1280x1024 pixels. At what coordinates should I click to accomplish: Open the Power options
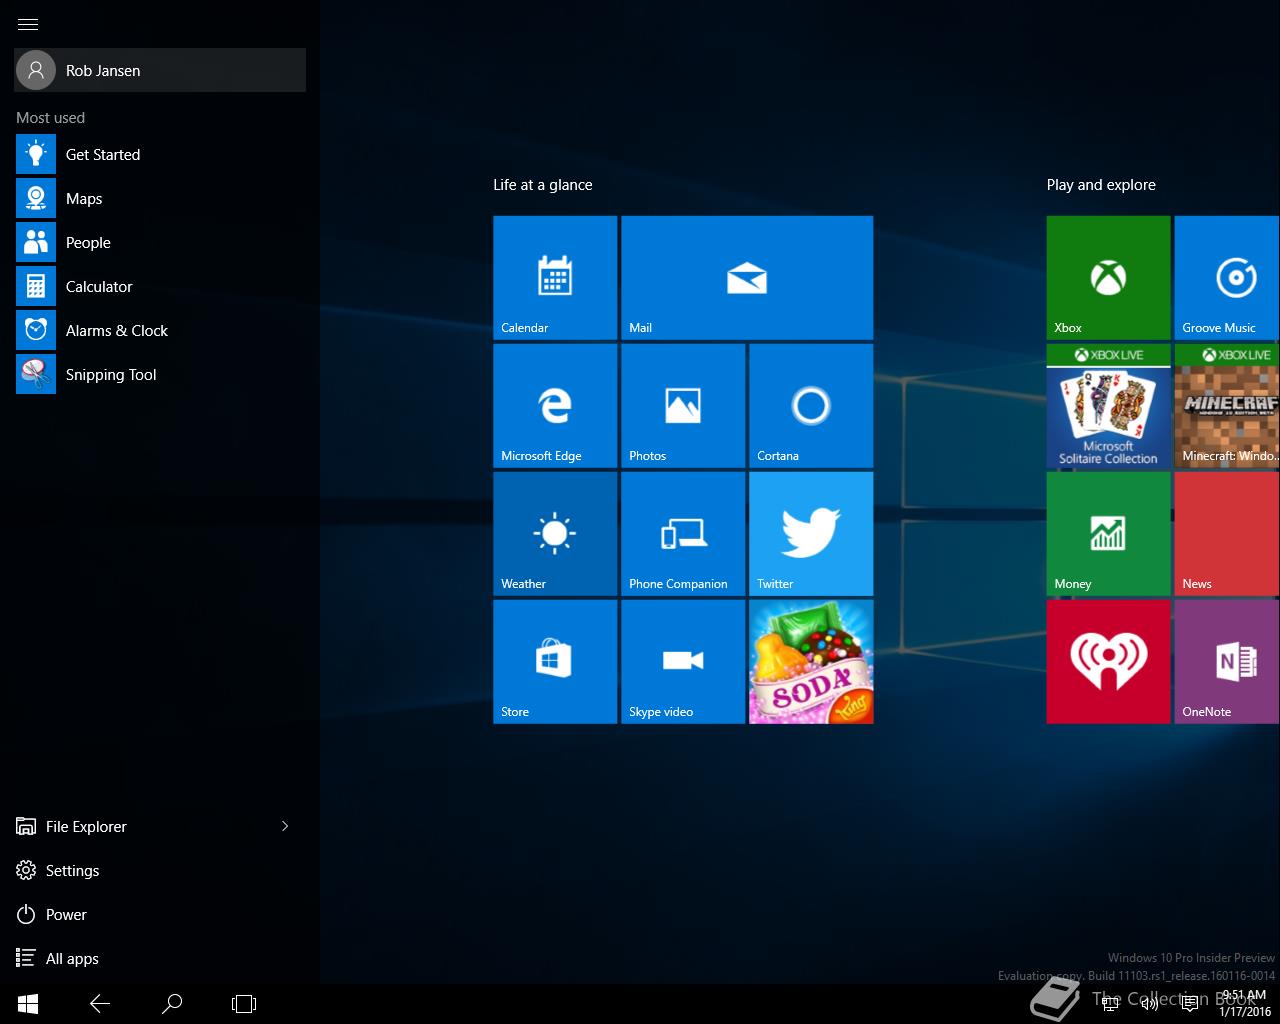click(x=66, y=914)
